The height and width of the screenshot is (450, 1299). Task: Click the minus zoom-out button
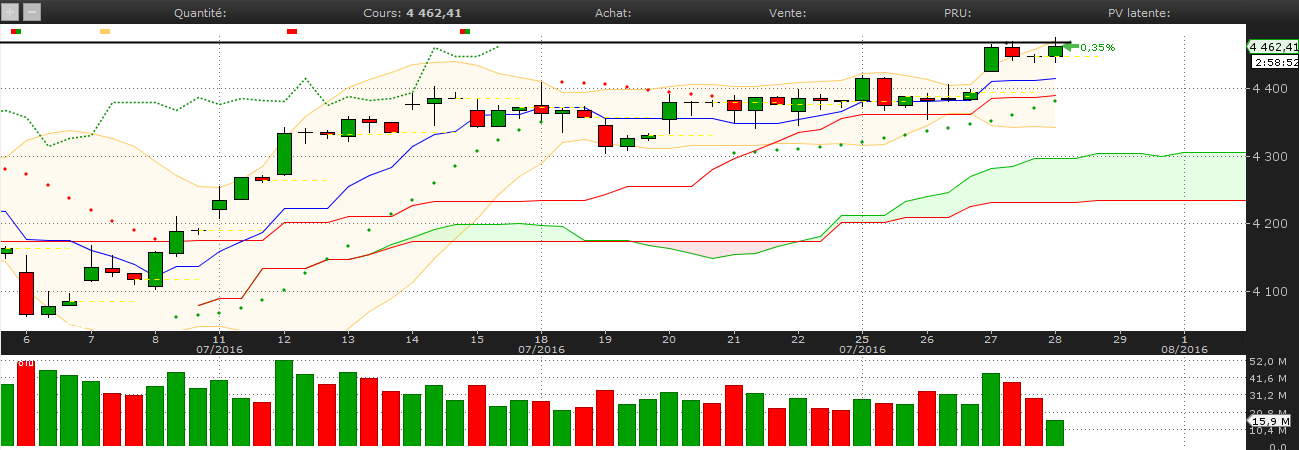[x=31, y=13]
